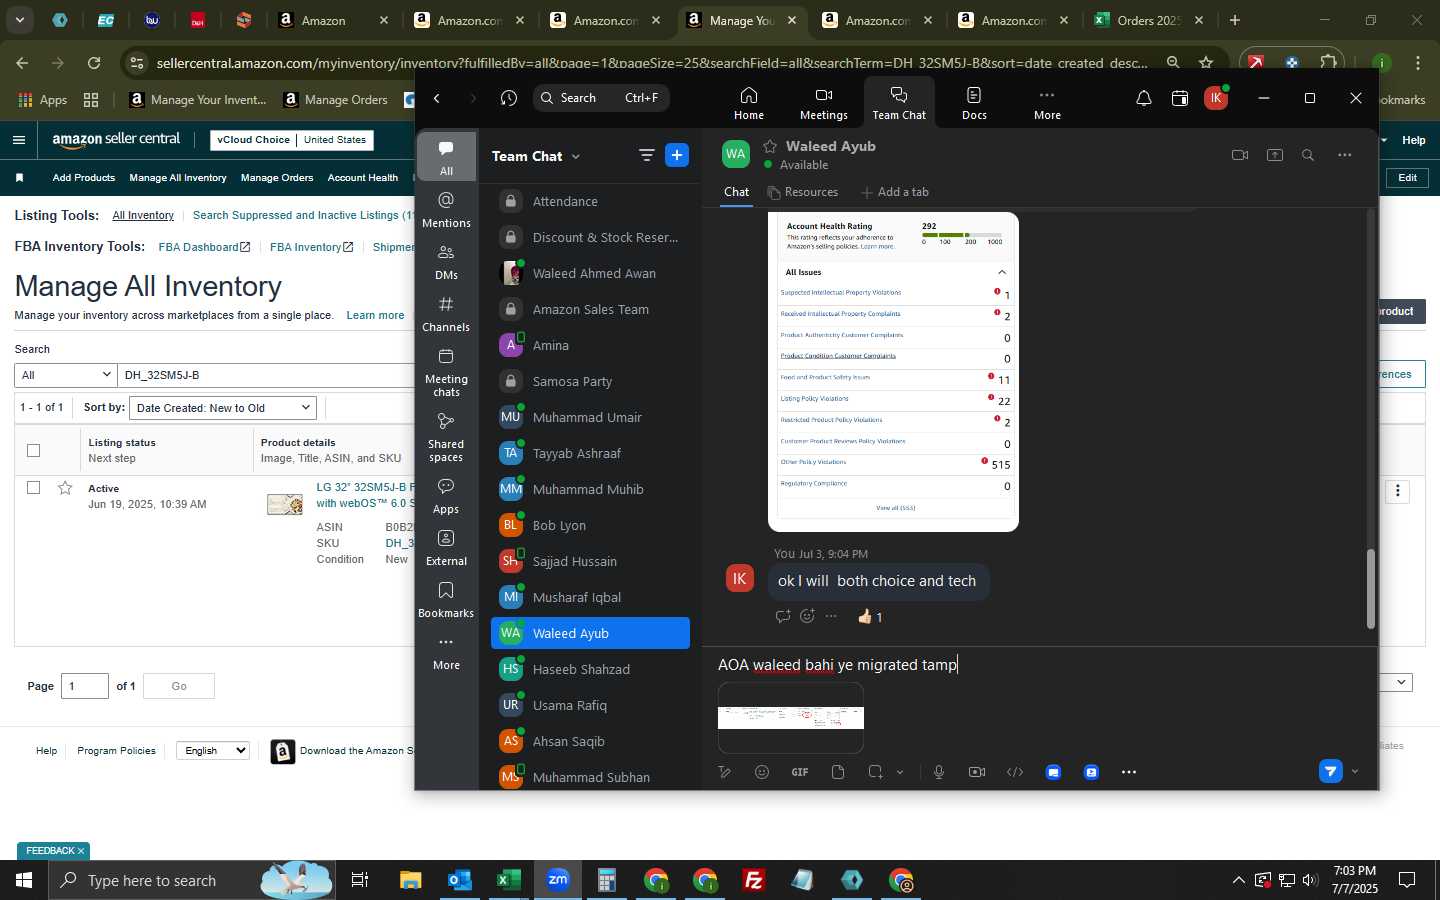Click the share screen icon in chat header
This screenshot has height=900, width=1440.
(1275, 155)
